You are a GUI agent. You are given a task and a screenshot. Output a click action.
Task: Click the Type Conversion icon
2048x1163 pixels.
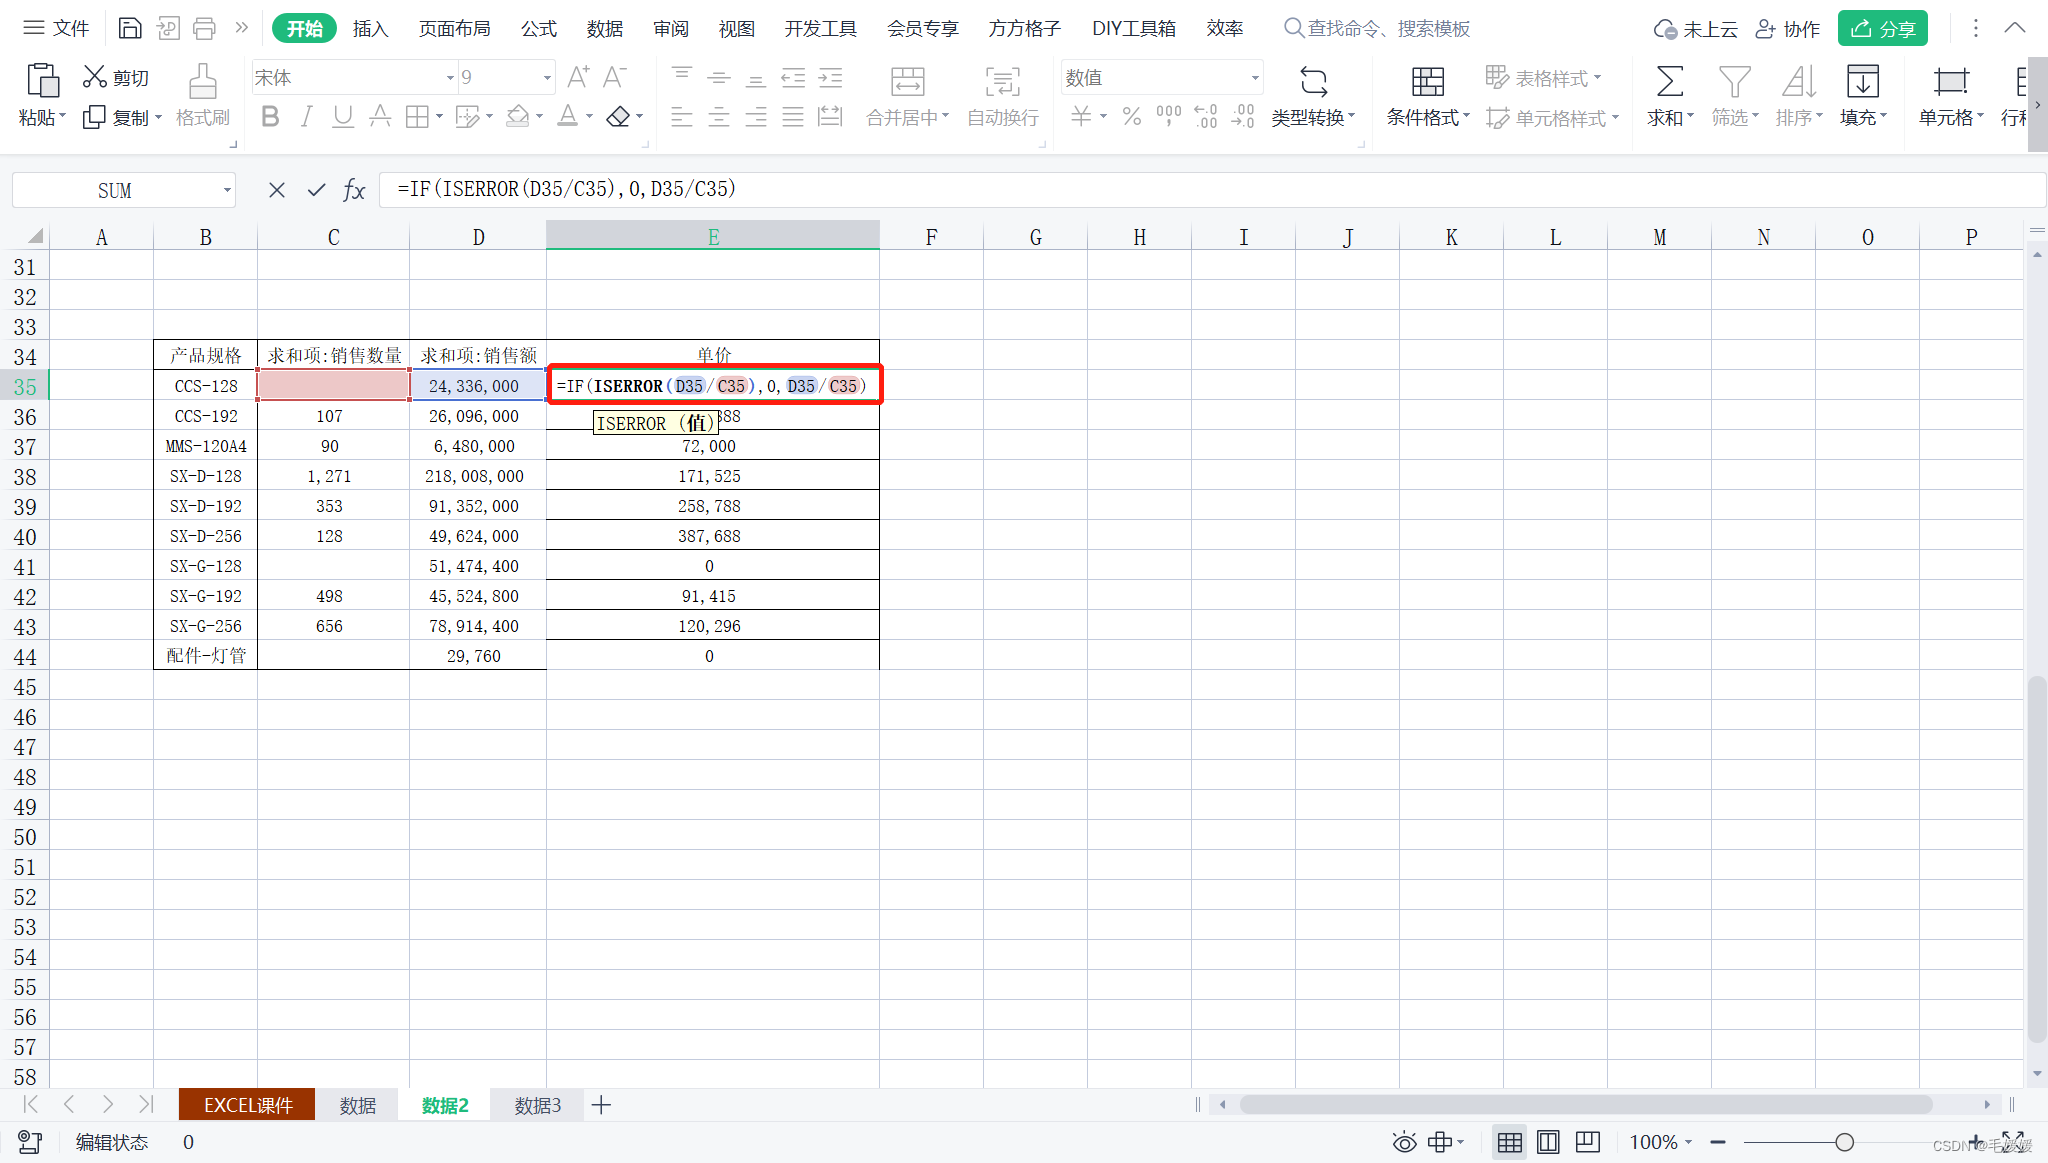click(1314, 80)
